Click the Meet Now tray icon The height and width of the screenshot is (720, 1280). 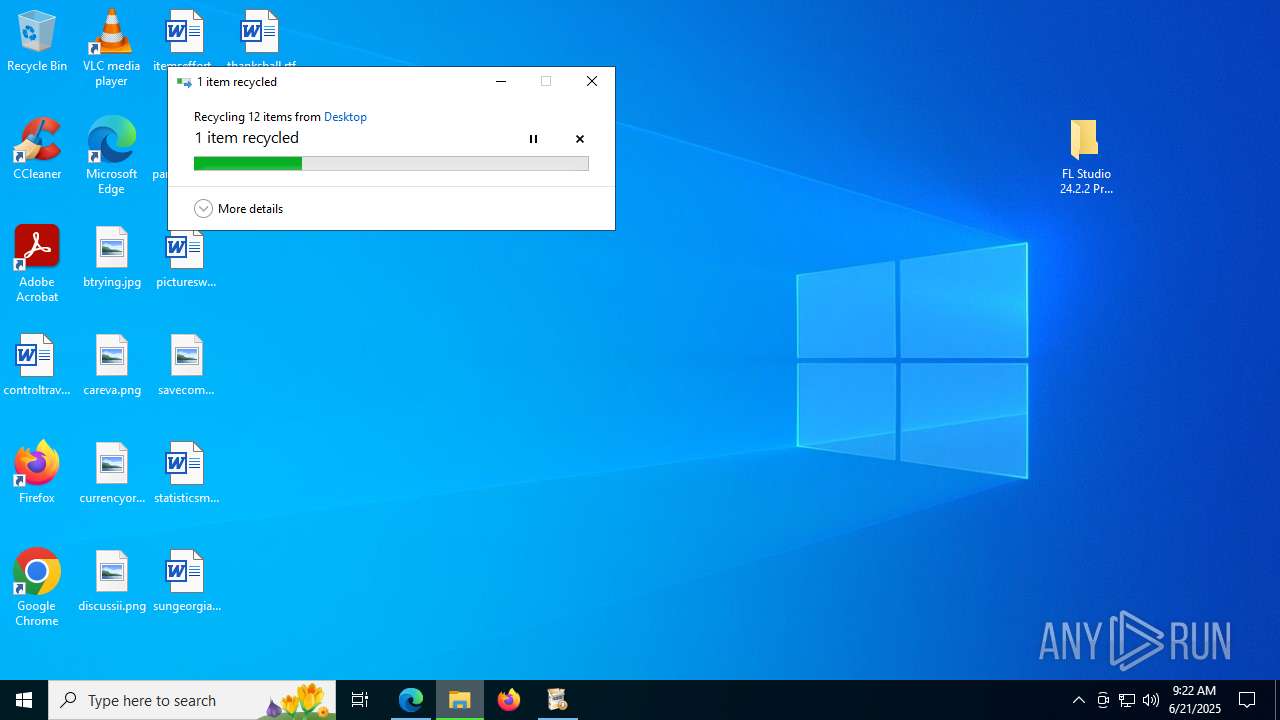[x=1103, y=700]
